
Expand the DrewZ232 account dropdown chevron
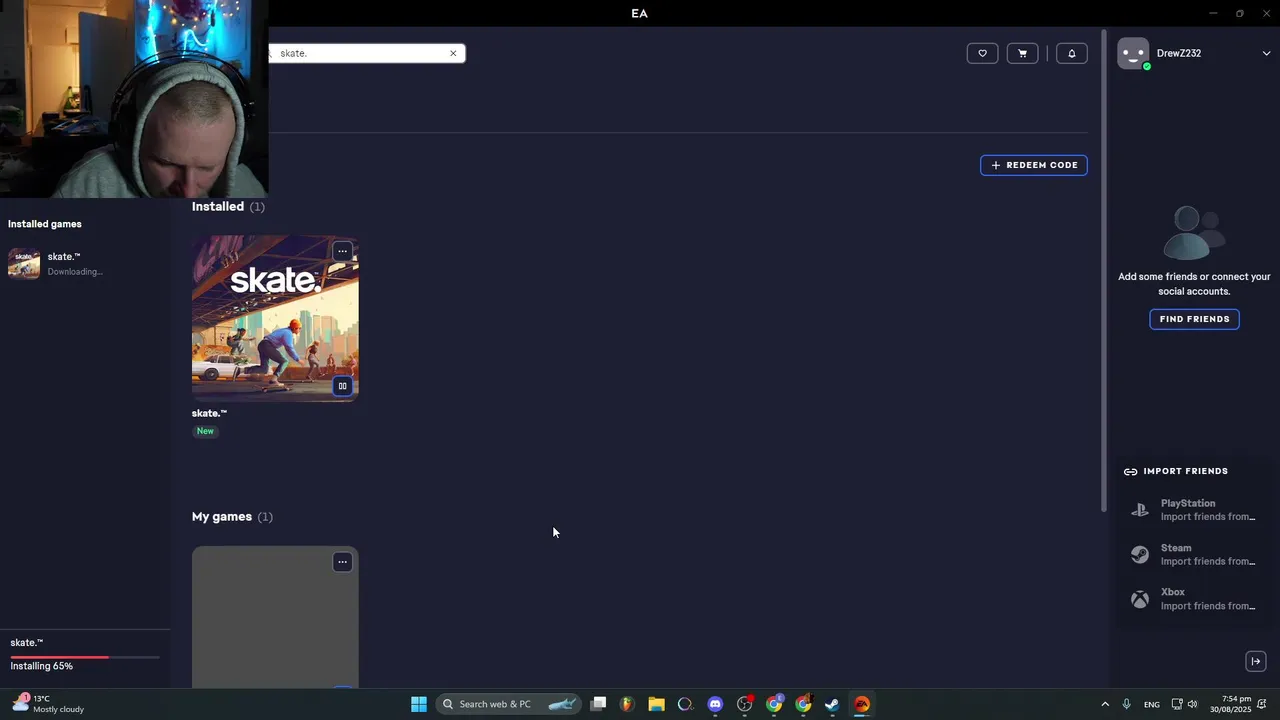(1266, 53)
